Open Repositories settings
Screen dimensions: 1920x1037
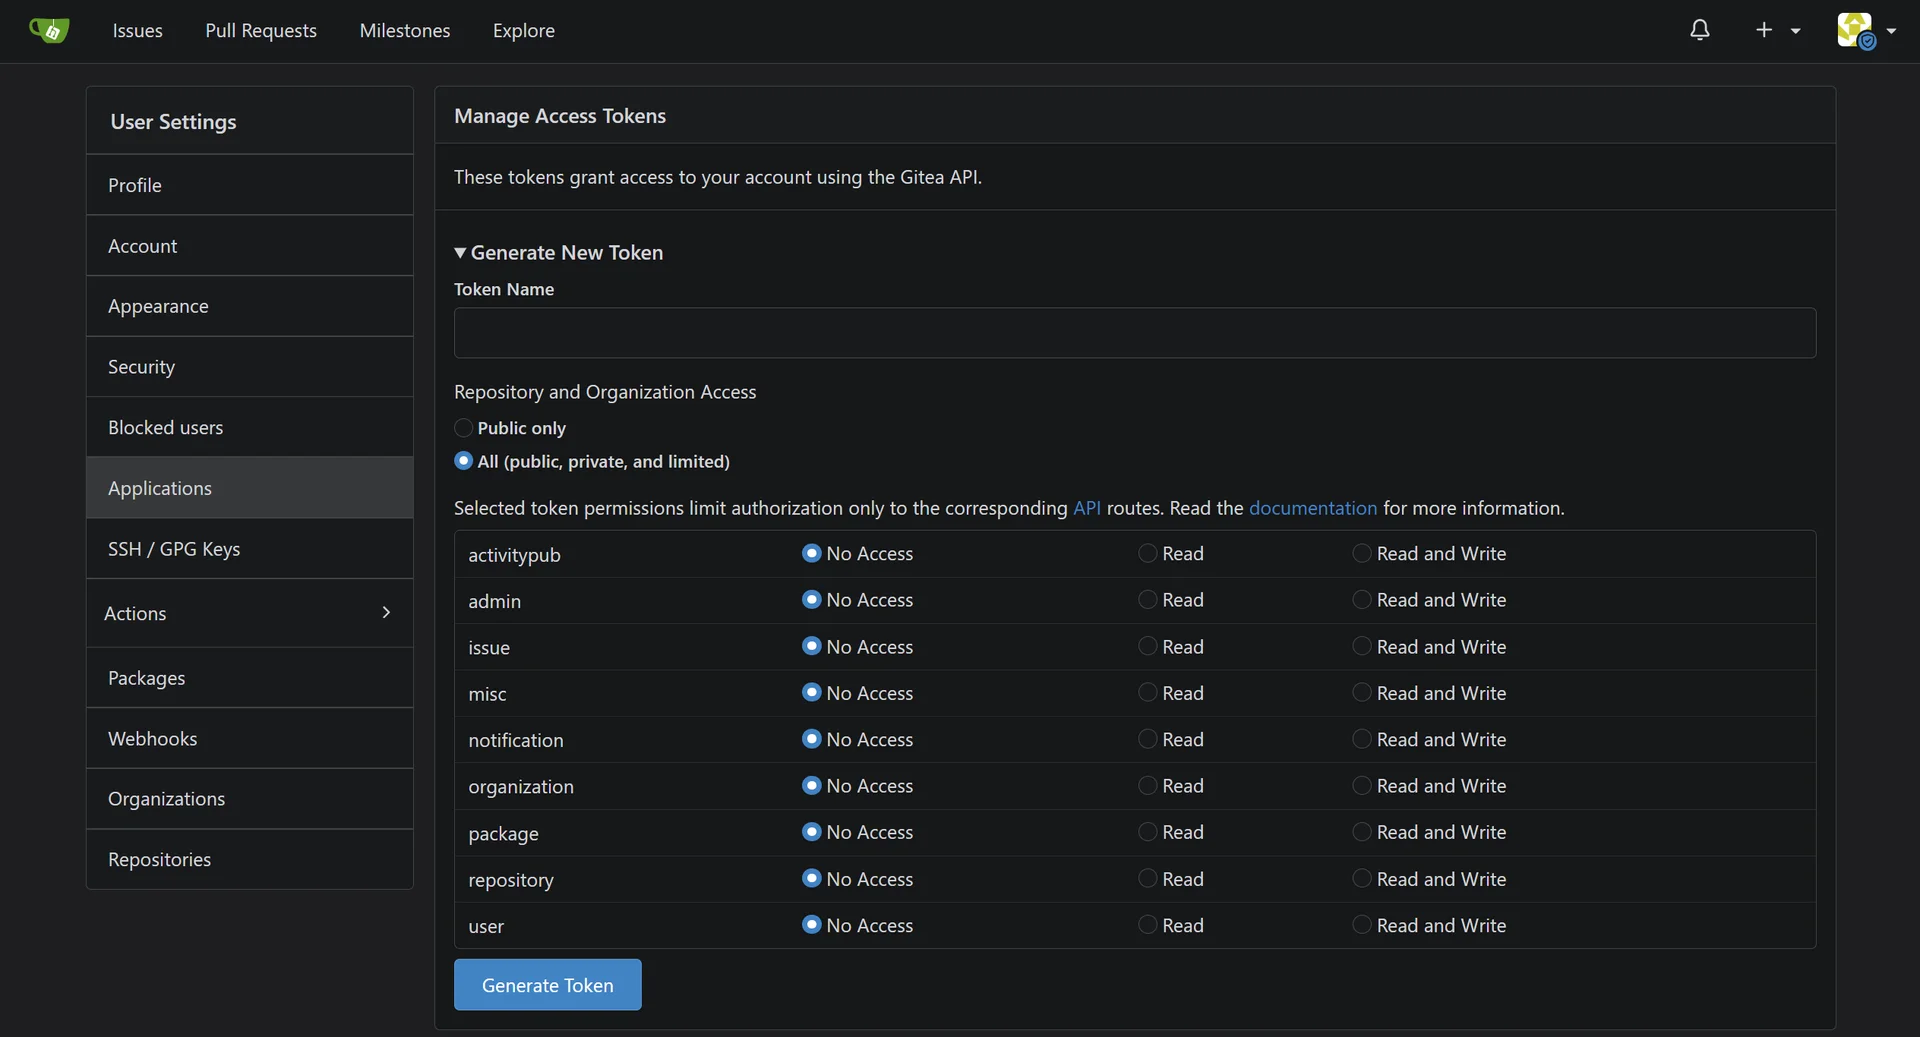[249, 859]
